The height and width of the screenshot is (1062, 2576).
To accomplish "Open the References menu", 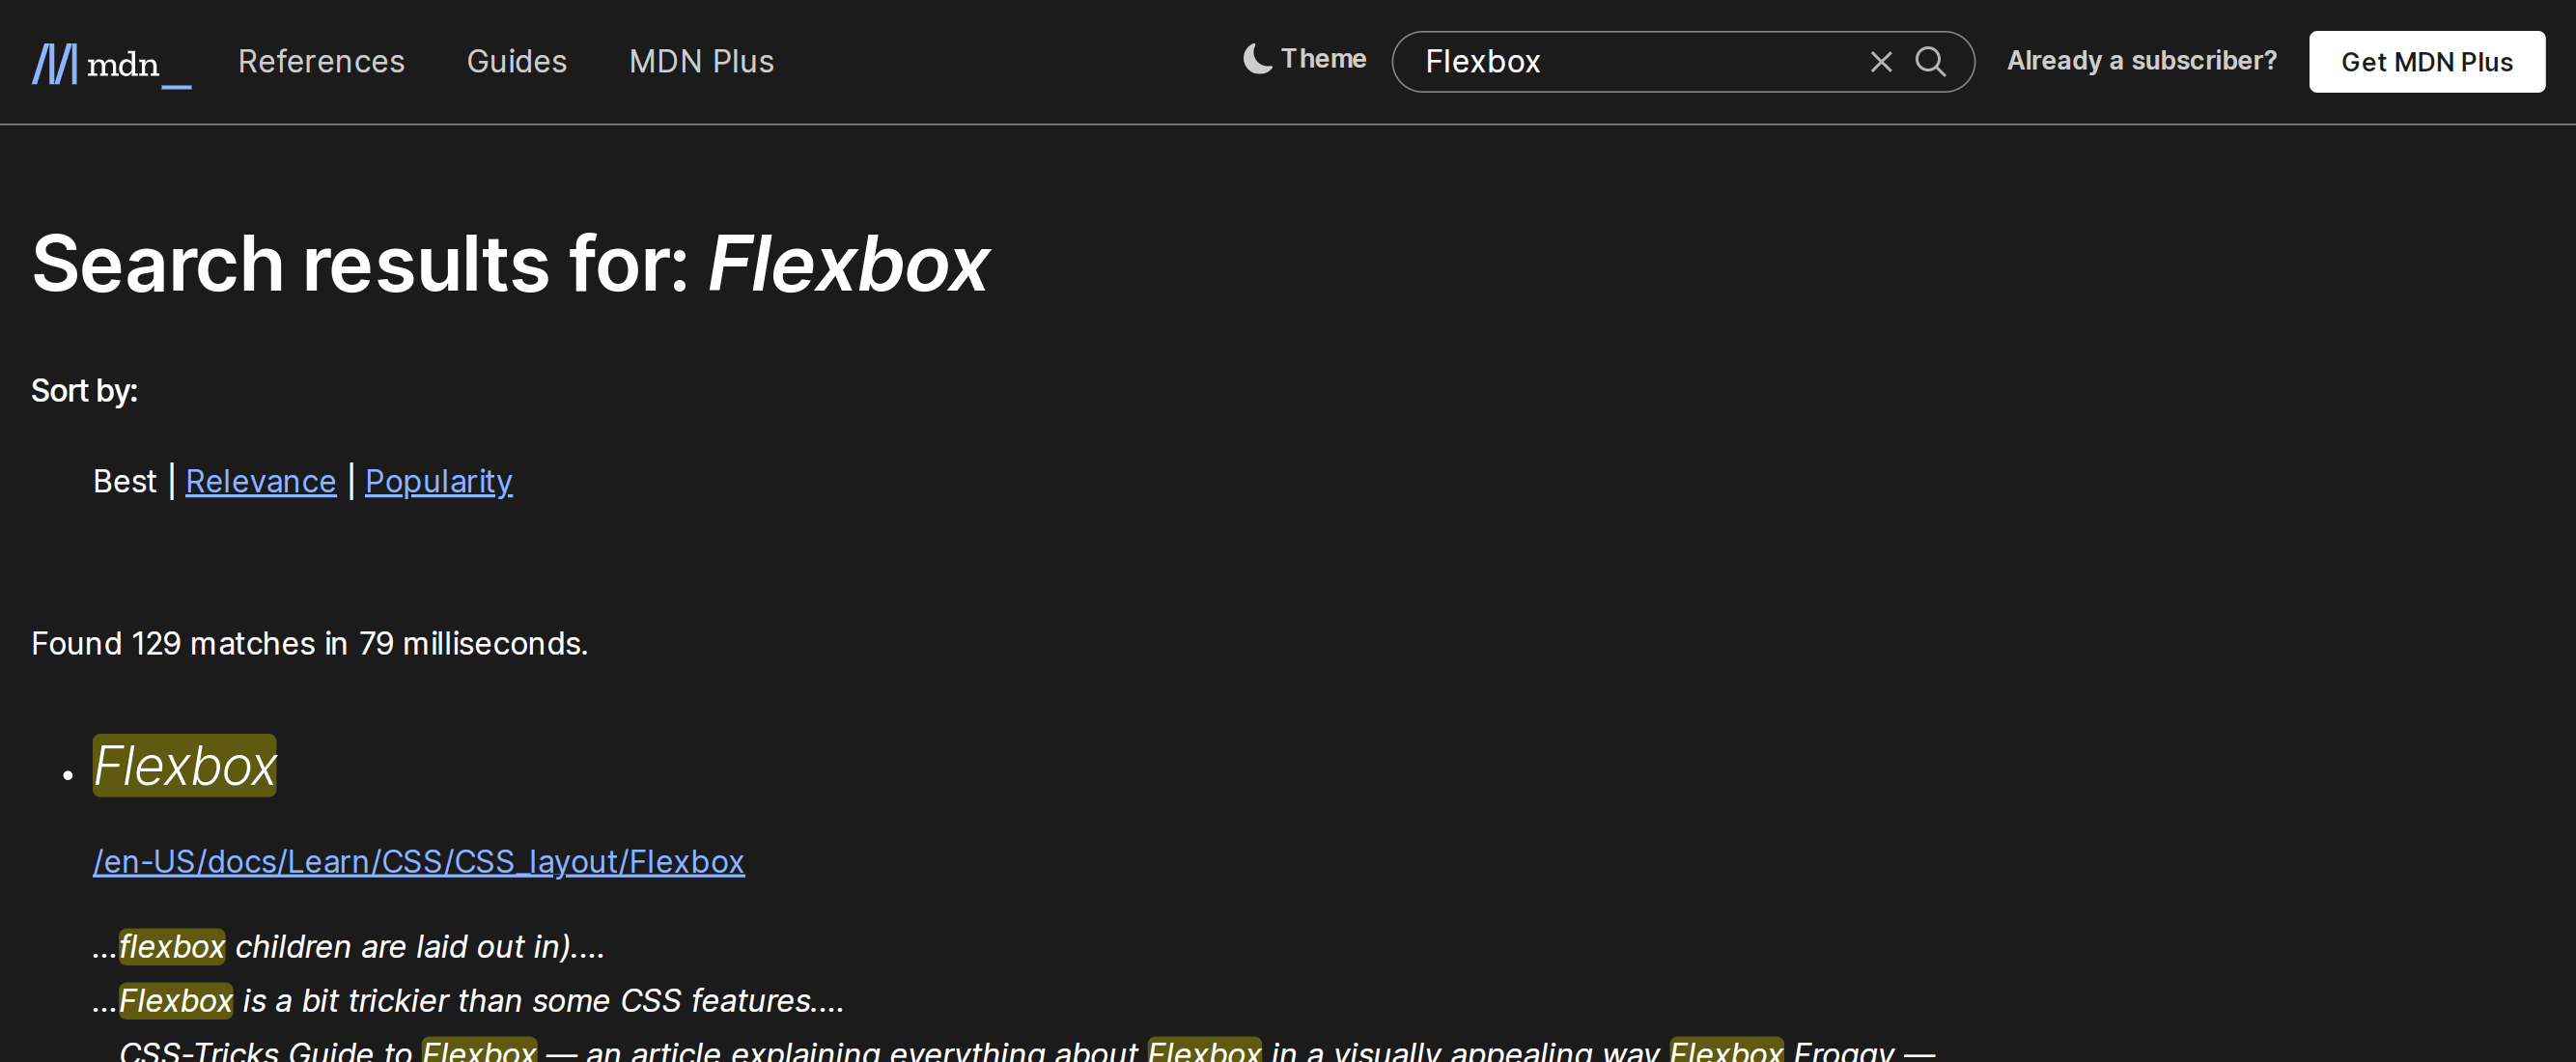I will (321, 62).
